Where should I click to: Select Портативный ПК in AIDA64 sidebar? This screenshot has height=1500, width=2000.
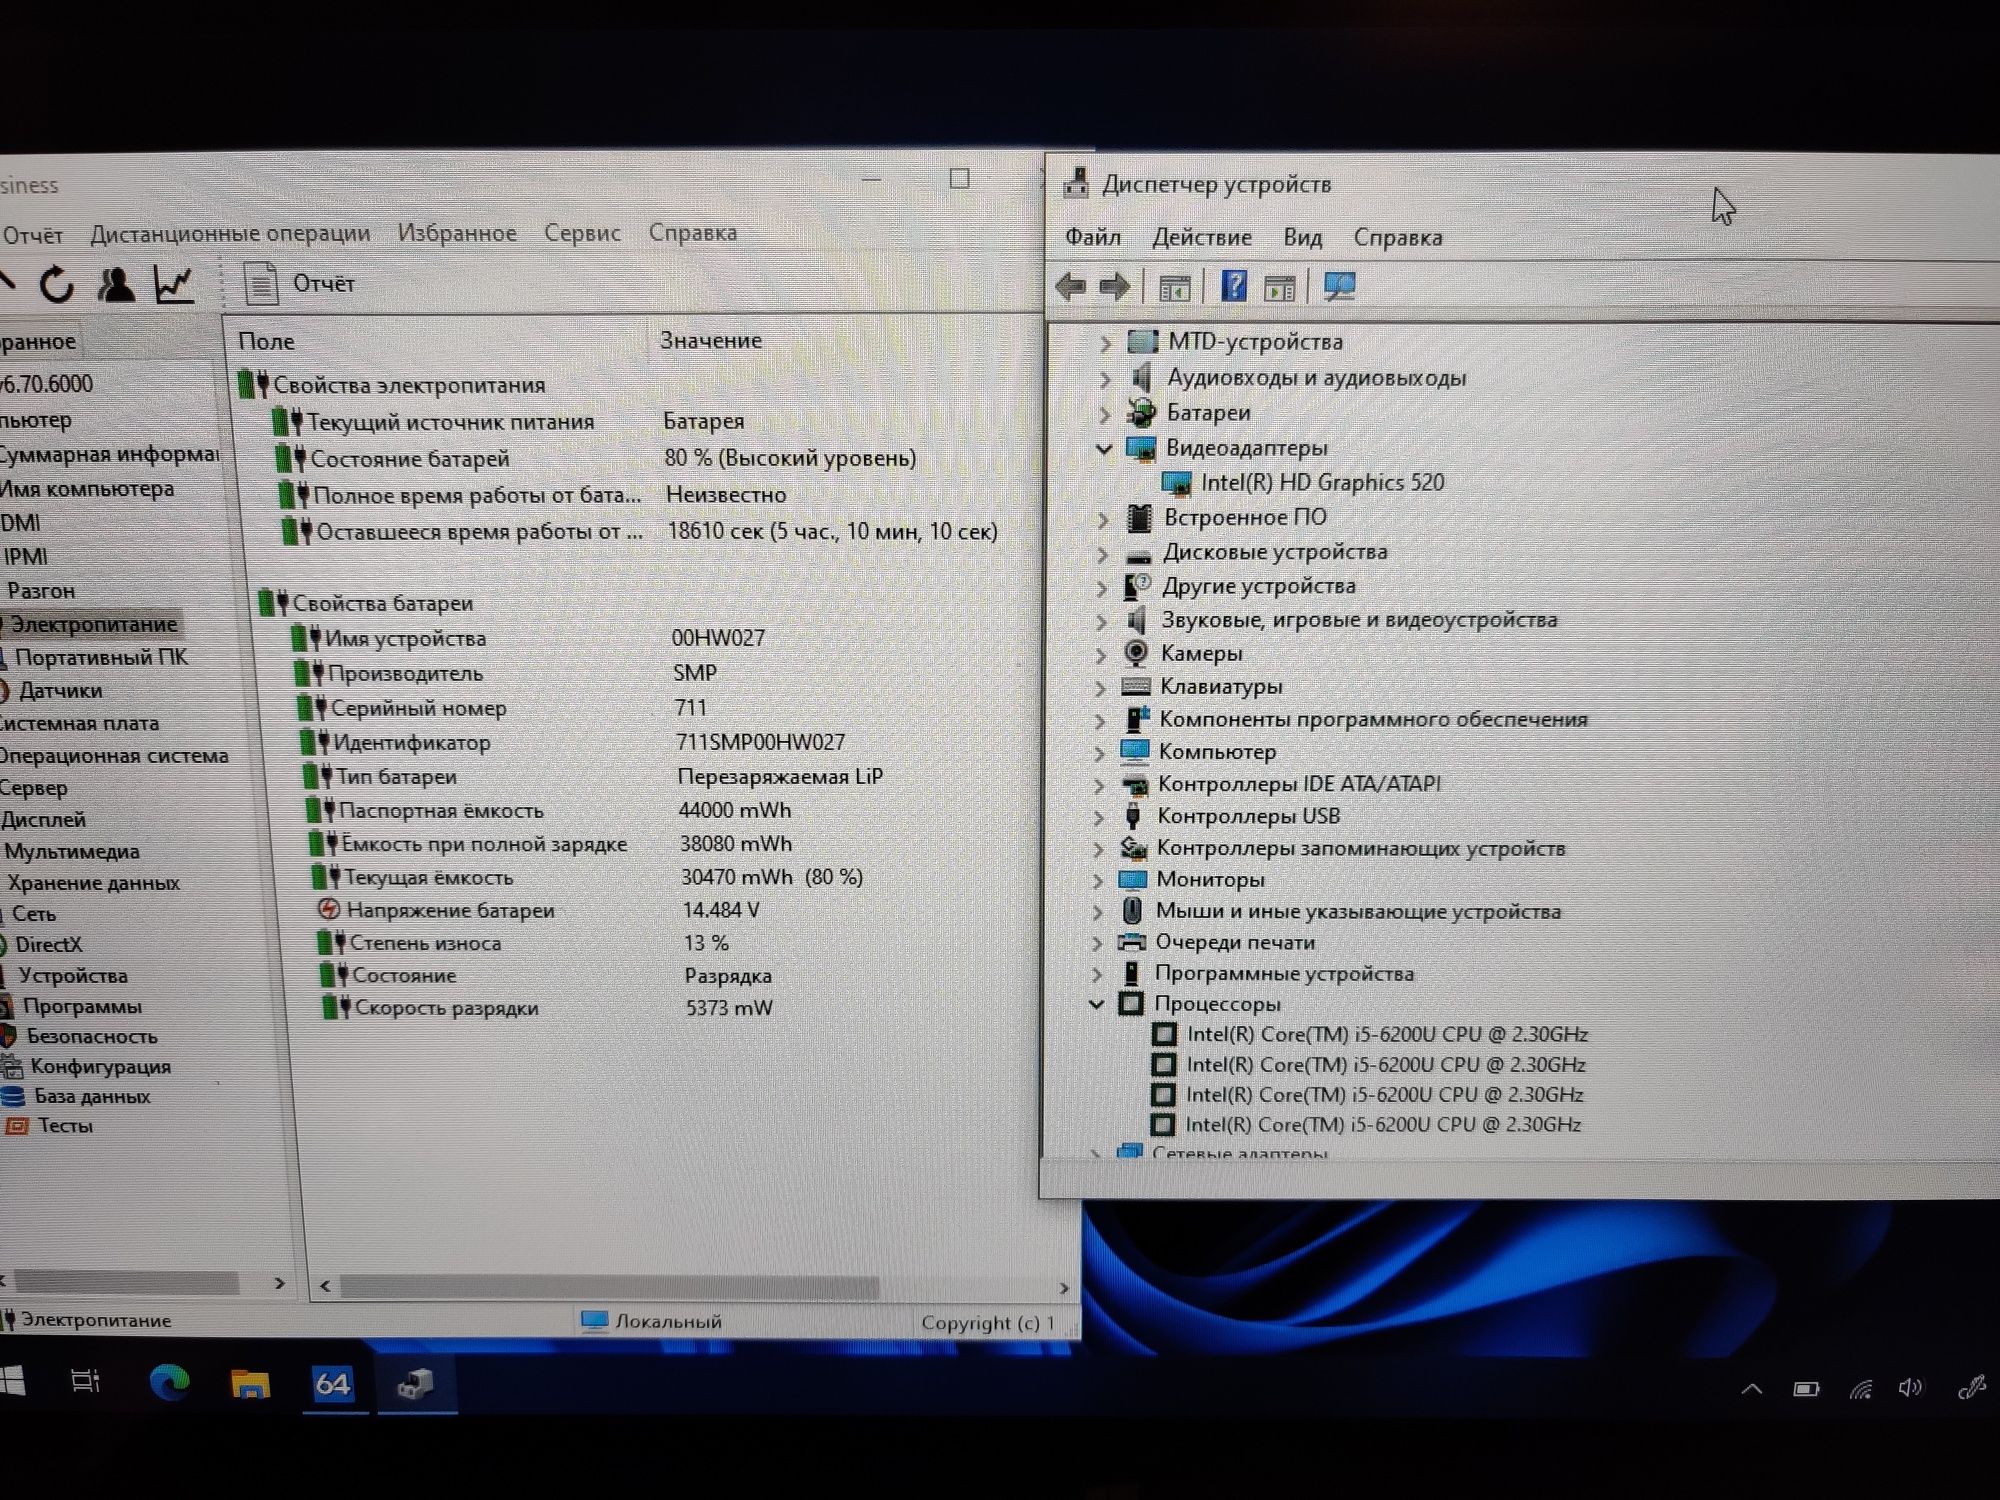101,657
